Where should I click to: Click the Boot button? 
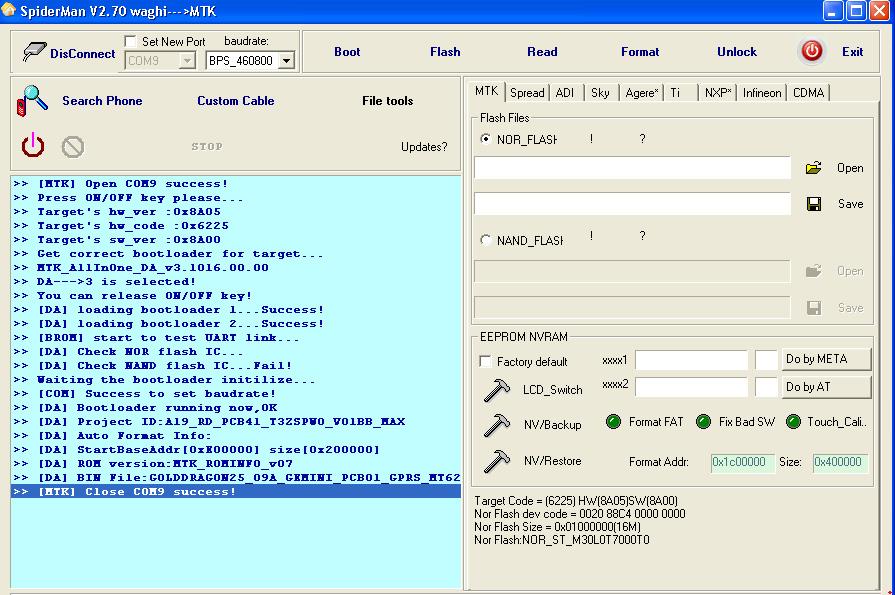pyautogui.click(x=347, y=51)
